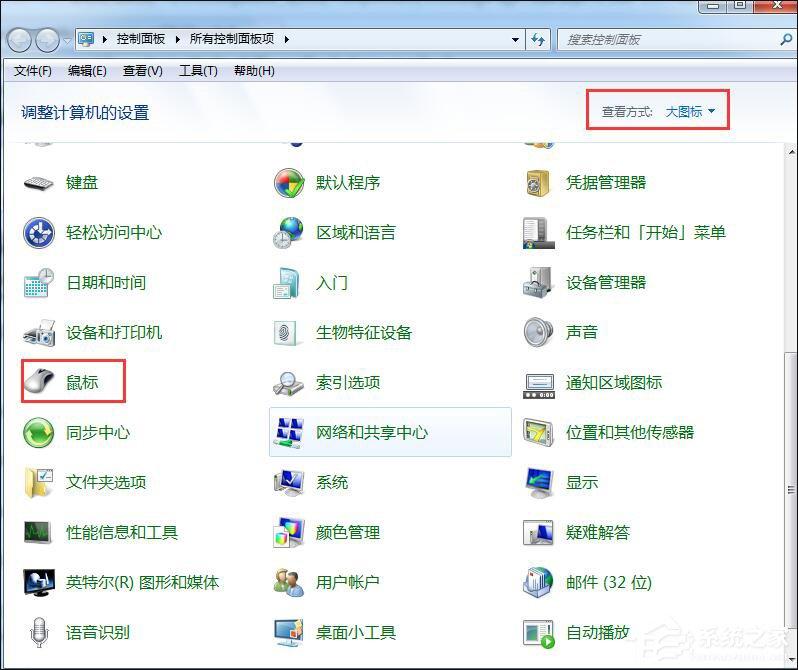Click the 调整计算机的设置 heading
Image resolution: width=798 pixels, height=670 pixels.
point(85,113)
